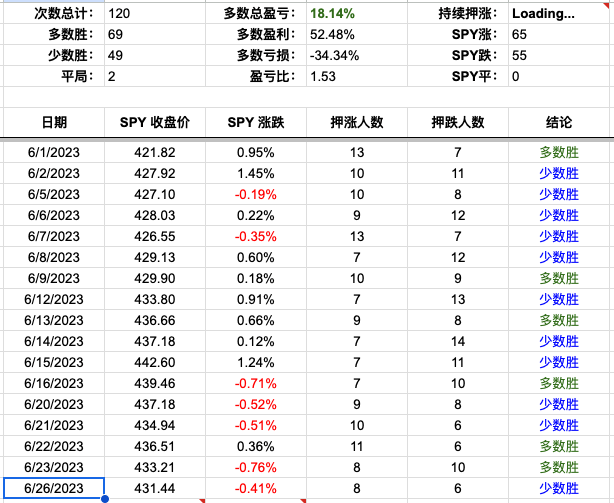Click 多数胜 result for 6/9/2023
Screen dimensions: 614x503
click(559, 278)
